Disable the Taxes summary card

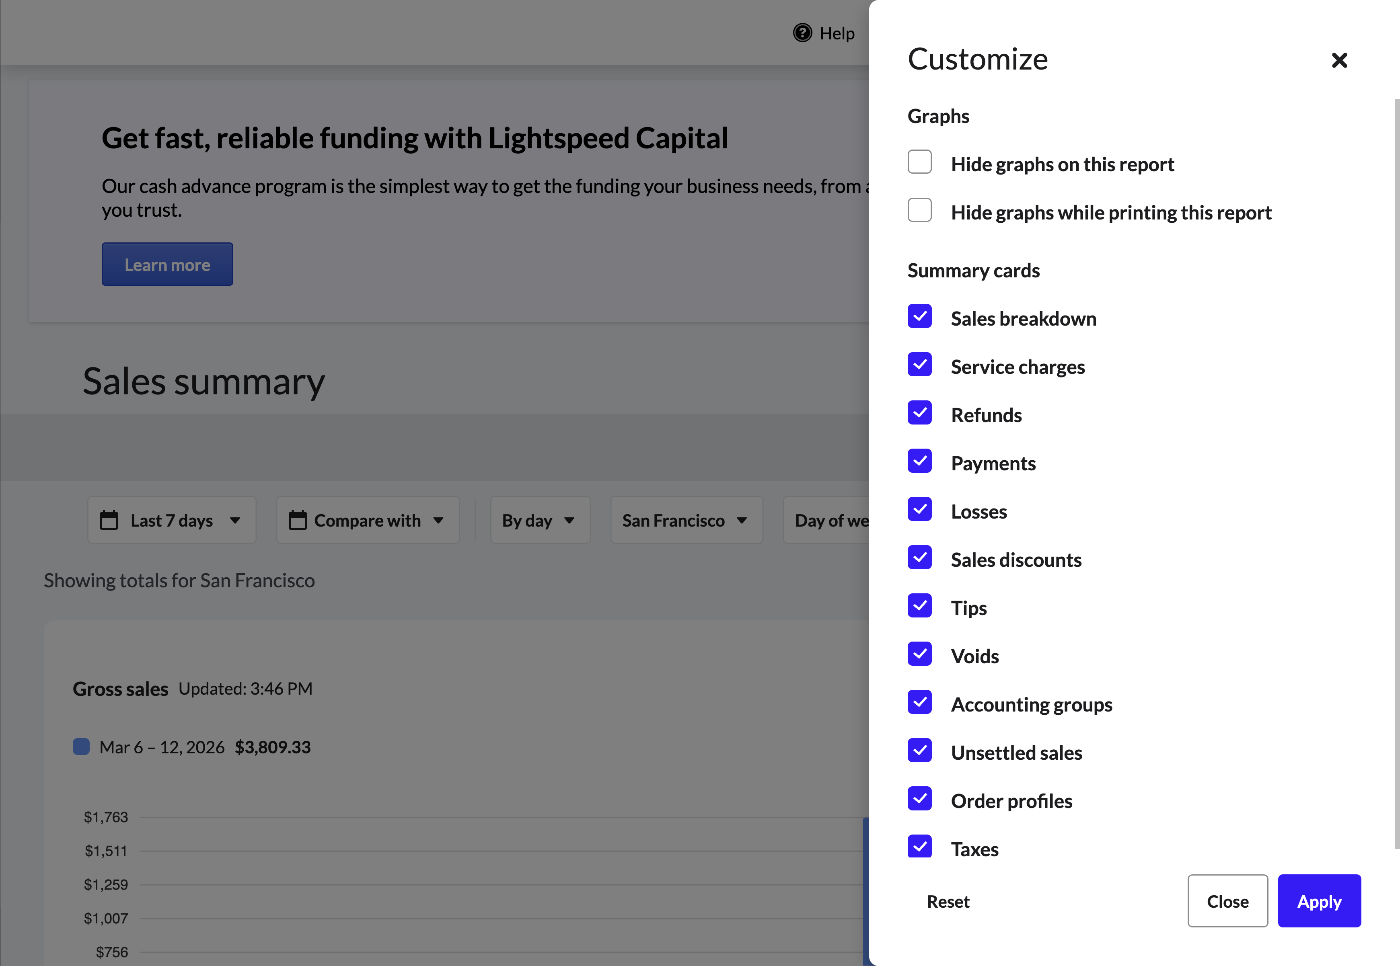pyautogui.click(x=919, y=846)
